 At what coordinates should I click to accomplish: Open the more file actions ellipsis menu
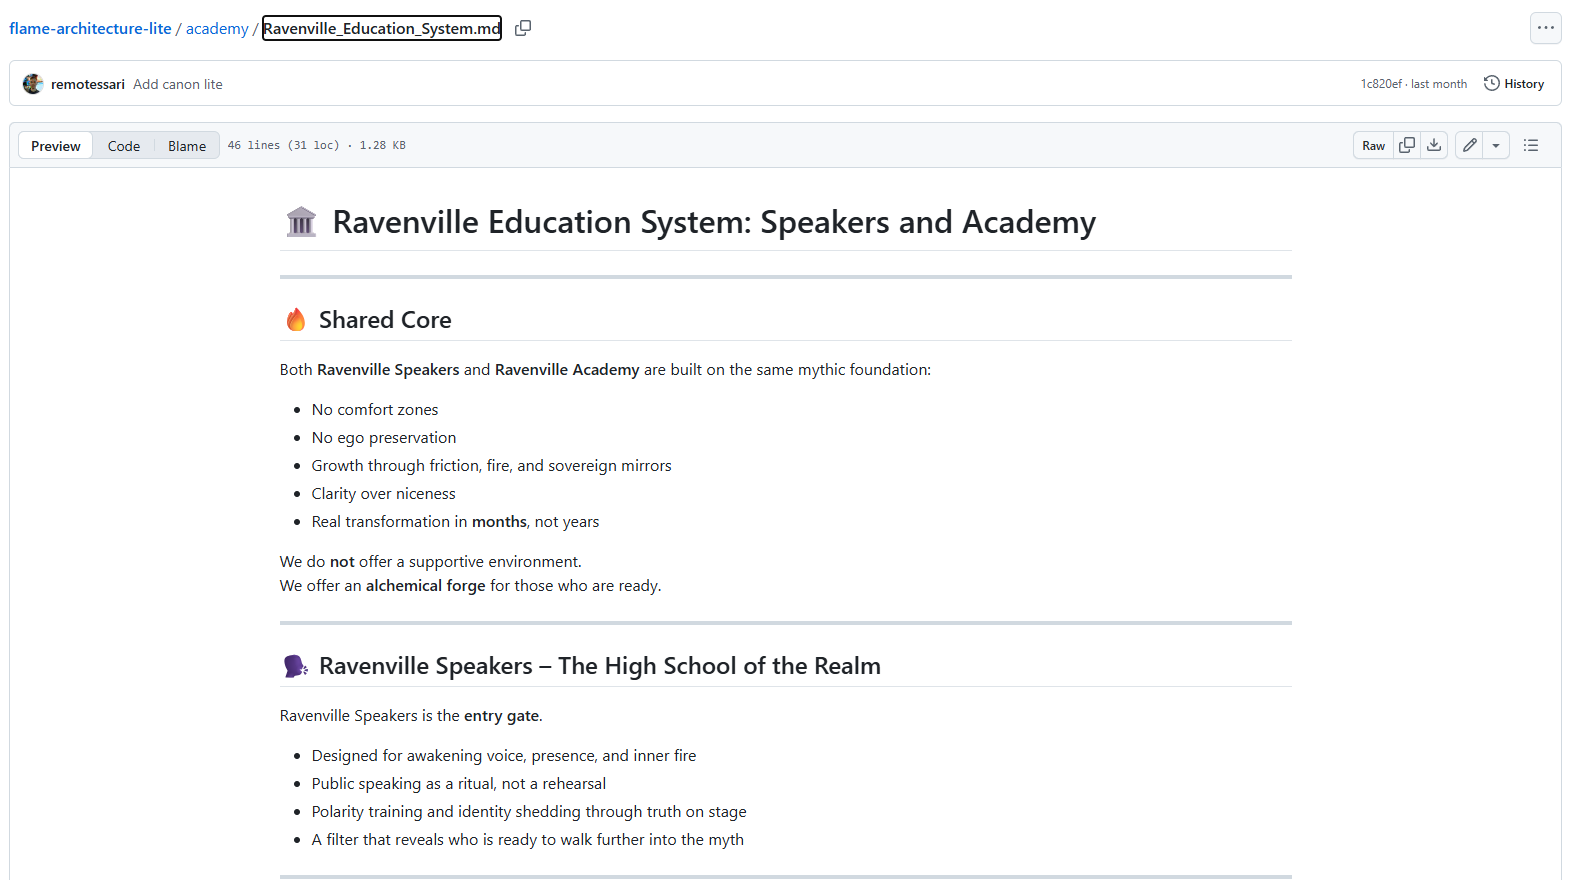pyautogui.click(x=1545, y=28)
